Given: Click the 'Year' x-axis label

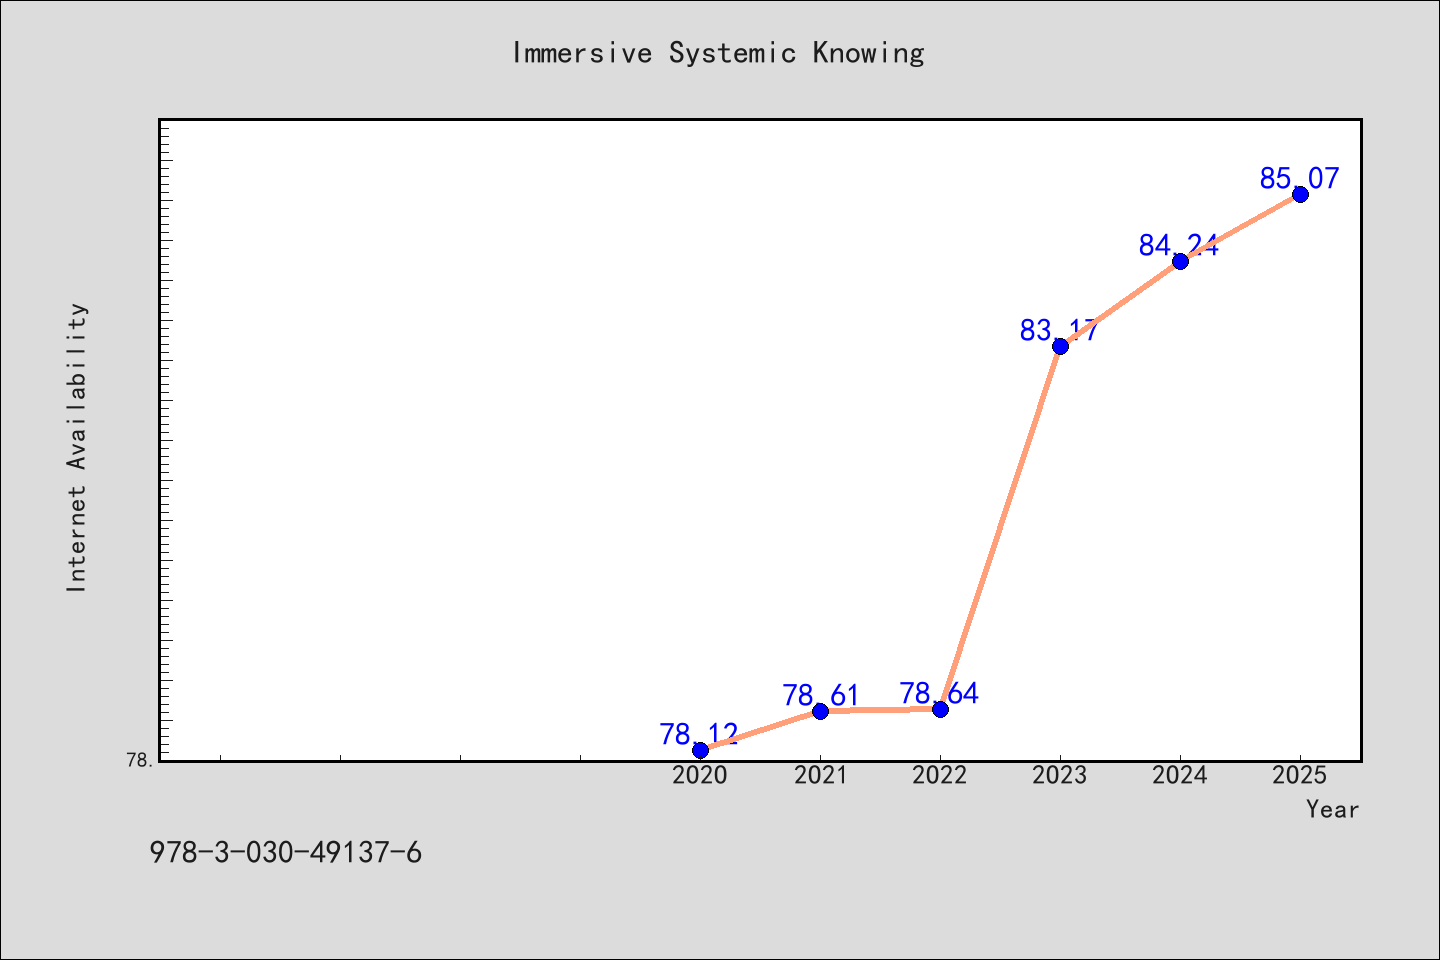Looking at the screenshot, I should coord(1332,809).
